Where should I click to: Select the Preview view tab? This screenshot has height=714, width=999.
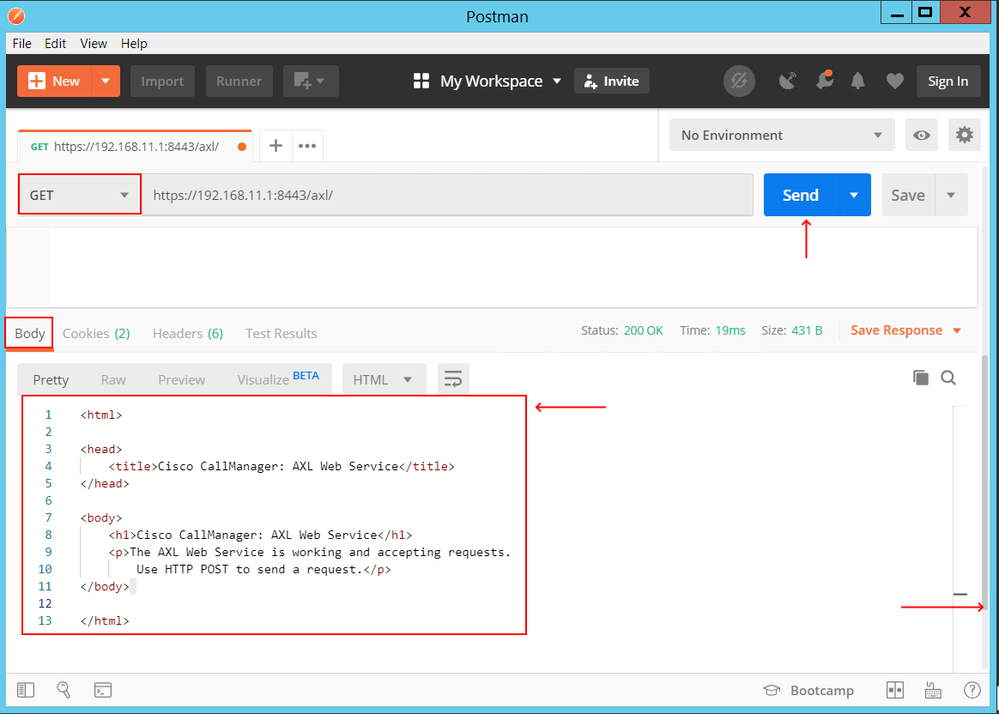pos(182,380)
